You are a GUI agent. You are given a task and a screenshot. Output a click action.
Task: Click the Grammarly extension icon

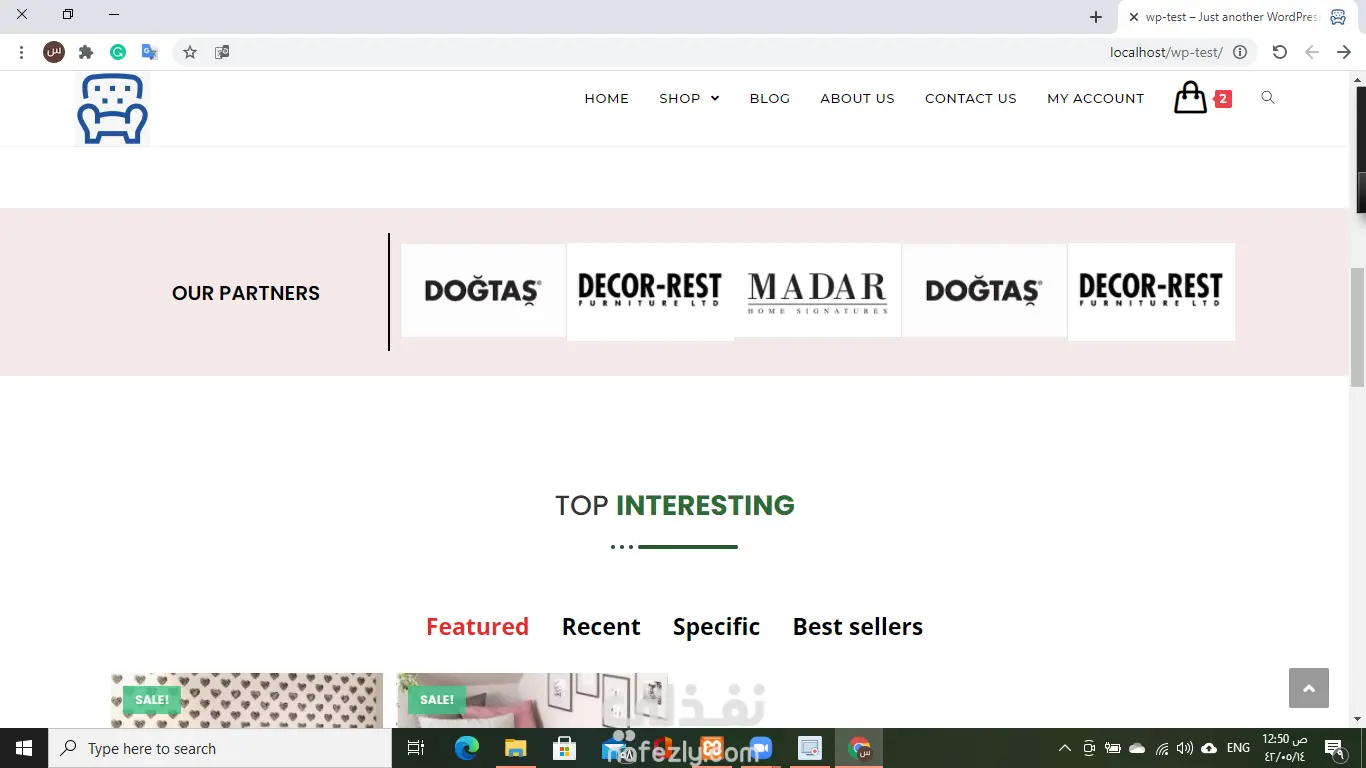118,52
